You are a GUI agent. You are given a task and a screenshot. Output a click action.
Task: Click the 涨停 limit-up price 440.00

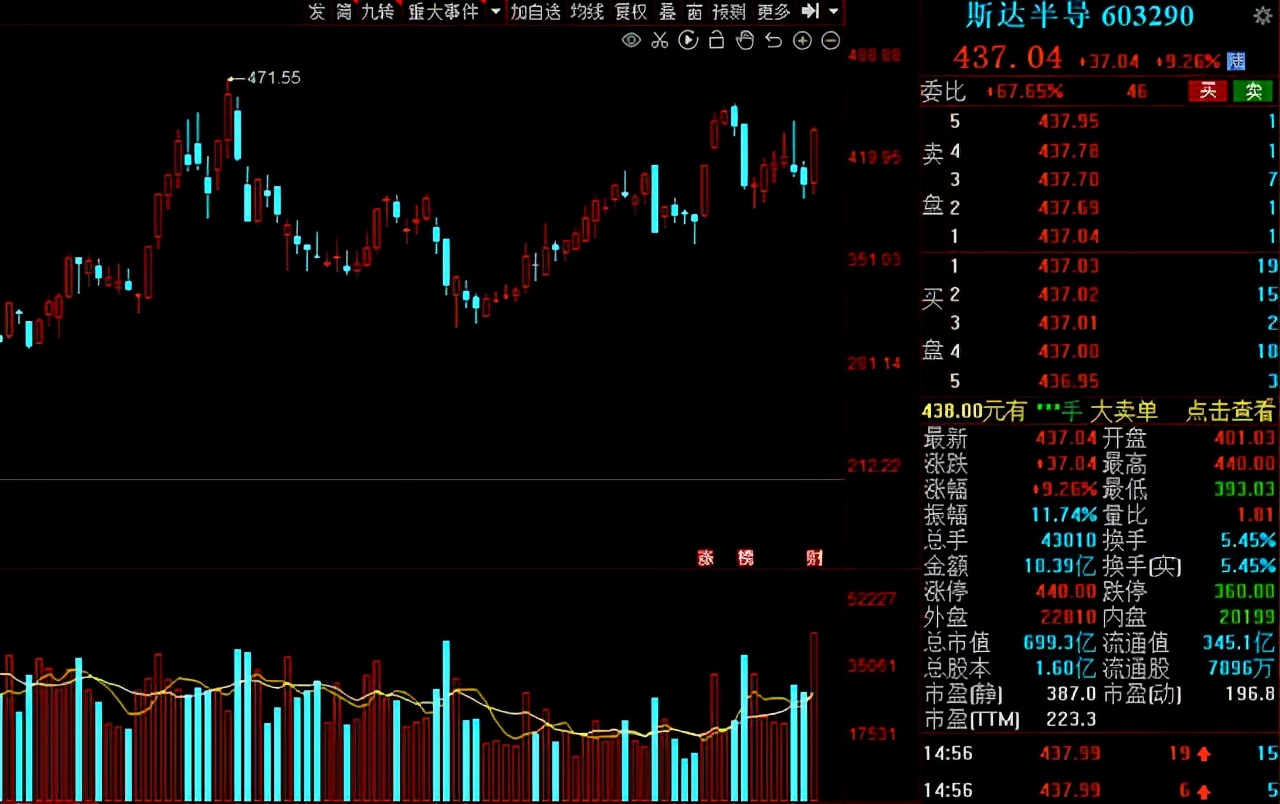tap(1065, 591)
